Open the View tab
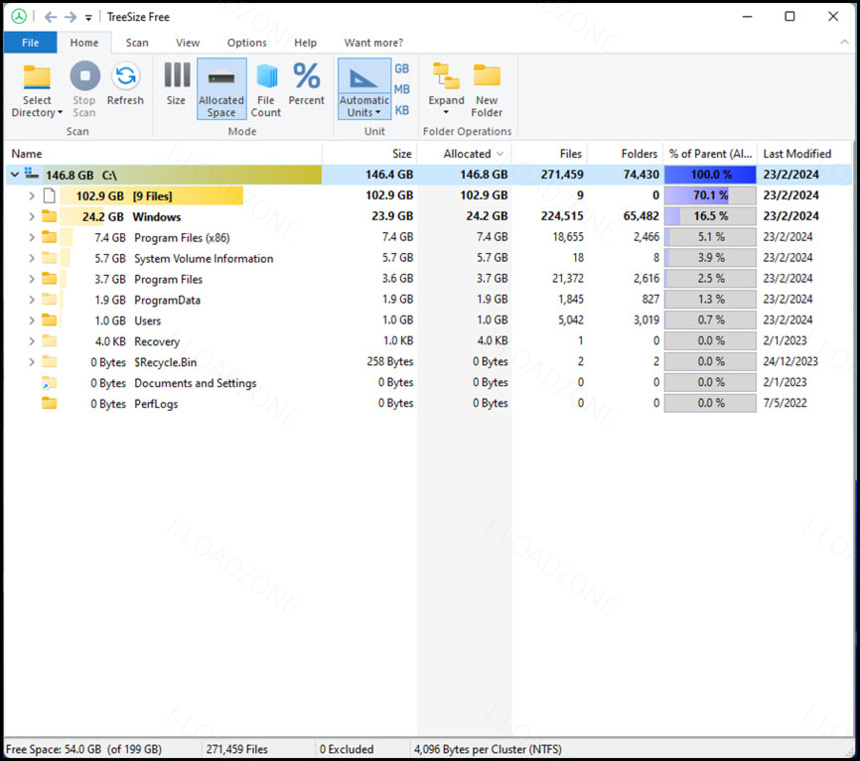This screenshot has width=860, height=761. pyautogui.click(x=188, y=42)
